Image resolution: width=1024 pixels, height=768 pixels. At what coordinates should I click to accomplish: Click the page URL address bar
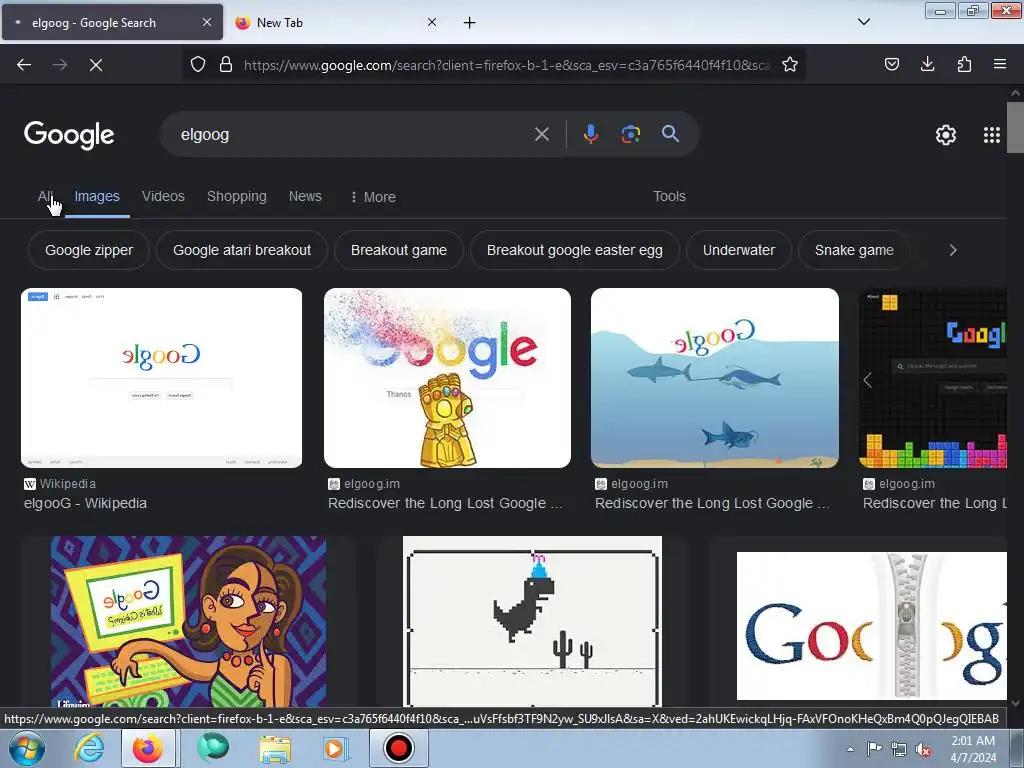(x=507, y=65)
